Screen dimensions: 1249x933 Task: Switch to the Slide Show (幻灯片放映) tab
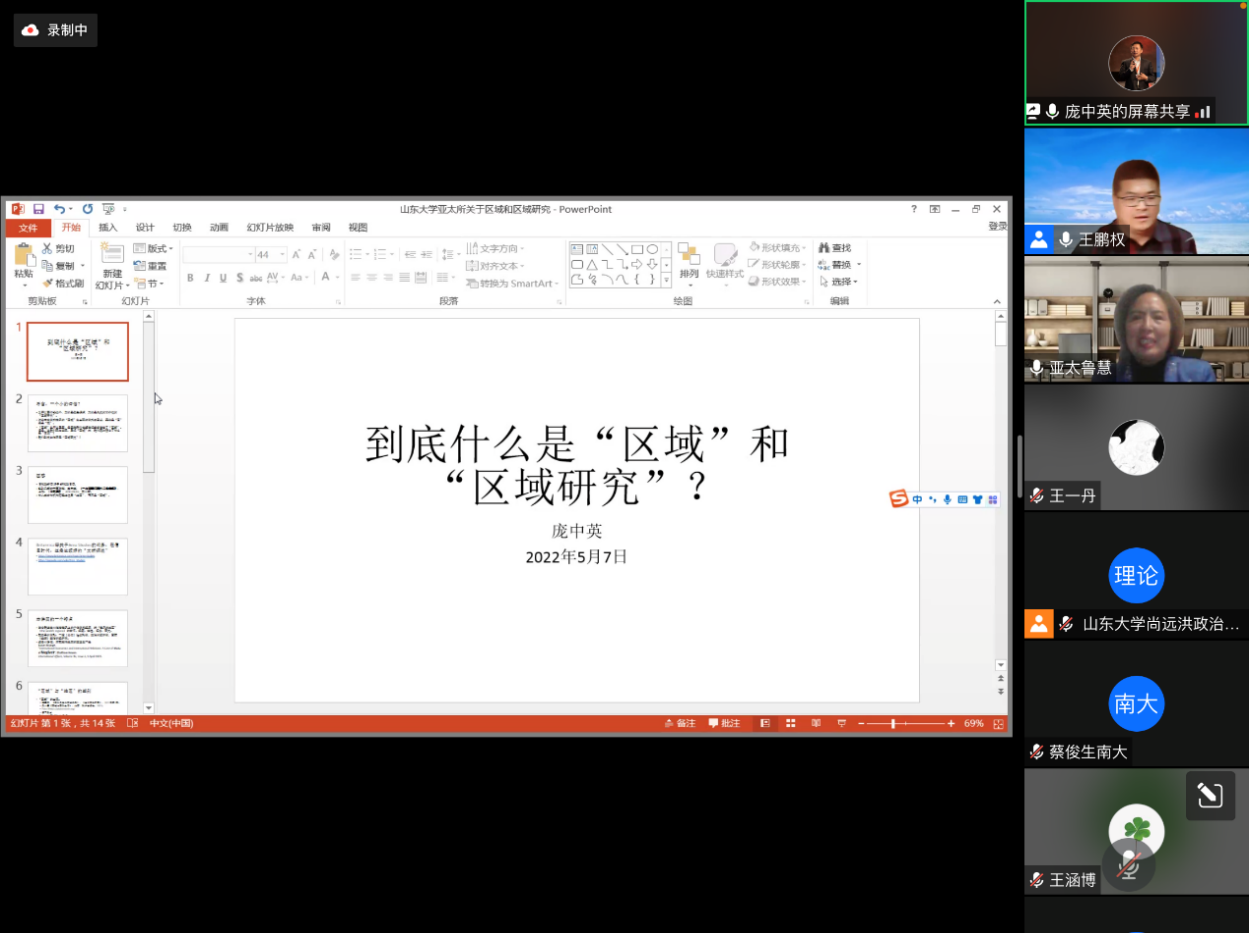click(270, 227)
